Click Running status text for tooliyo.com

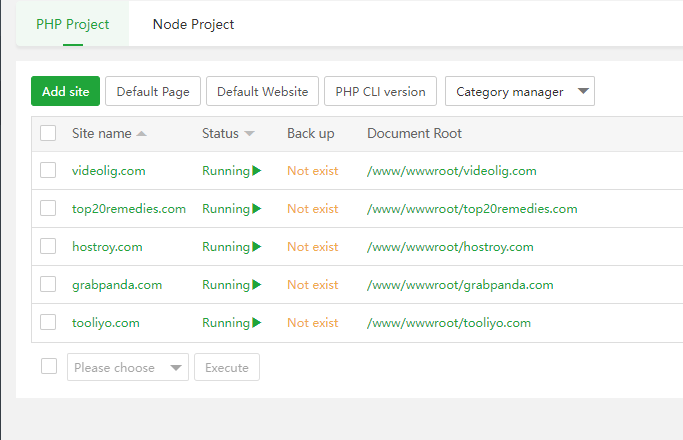click(226, 323)
